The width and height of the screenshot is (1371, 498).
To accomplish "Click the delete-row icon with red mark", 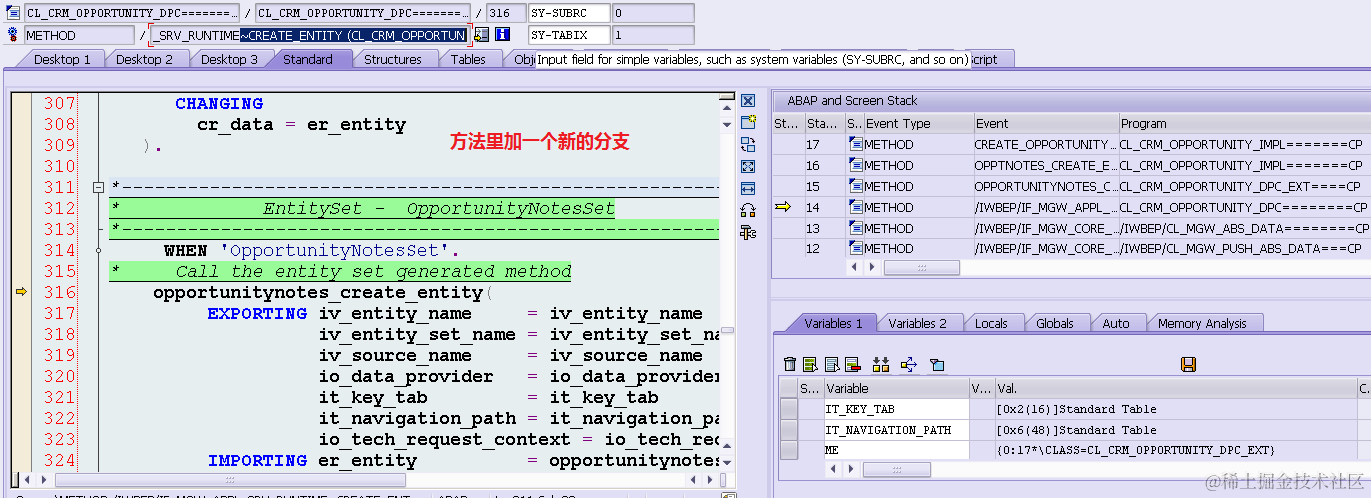I will coord(853,365).
